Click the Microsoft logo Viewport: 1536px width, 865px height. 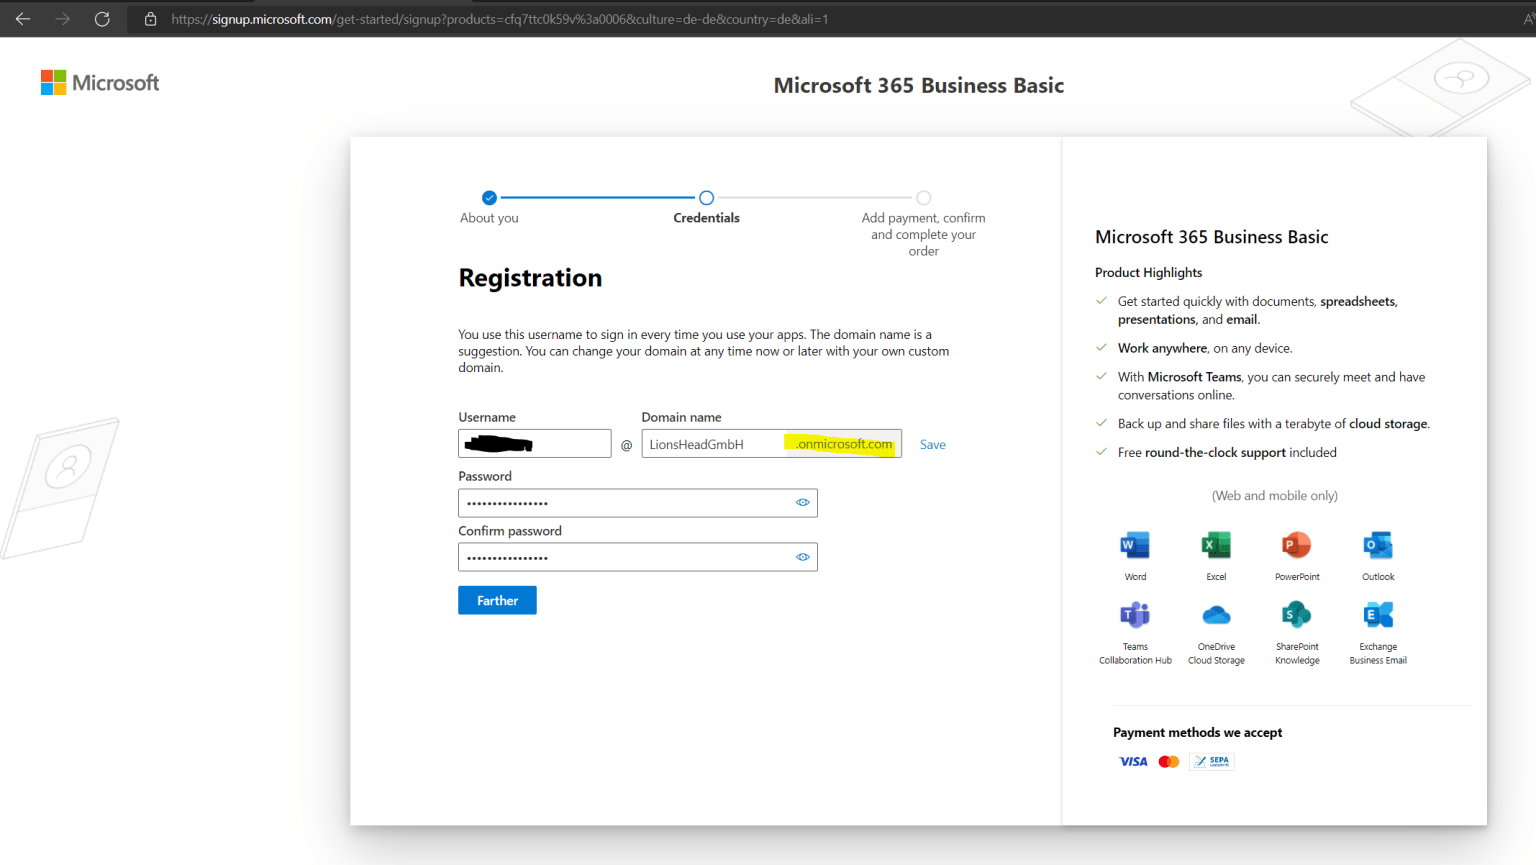pyautogui.click(x=99, y=82)
